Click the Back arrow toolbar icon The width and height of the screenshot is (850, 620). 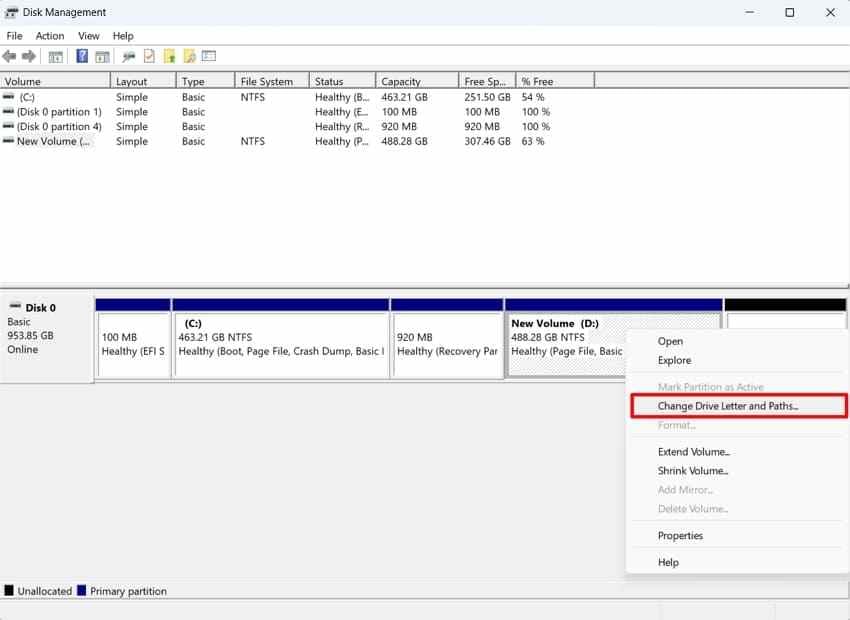9,56
